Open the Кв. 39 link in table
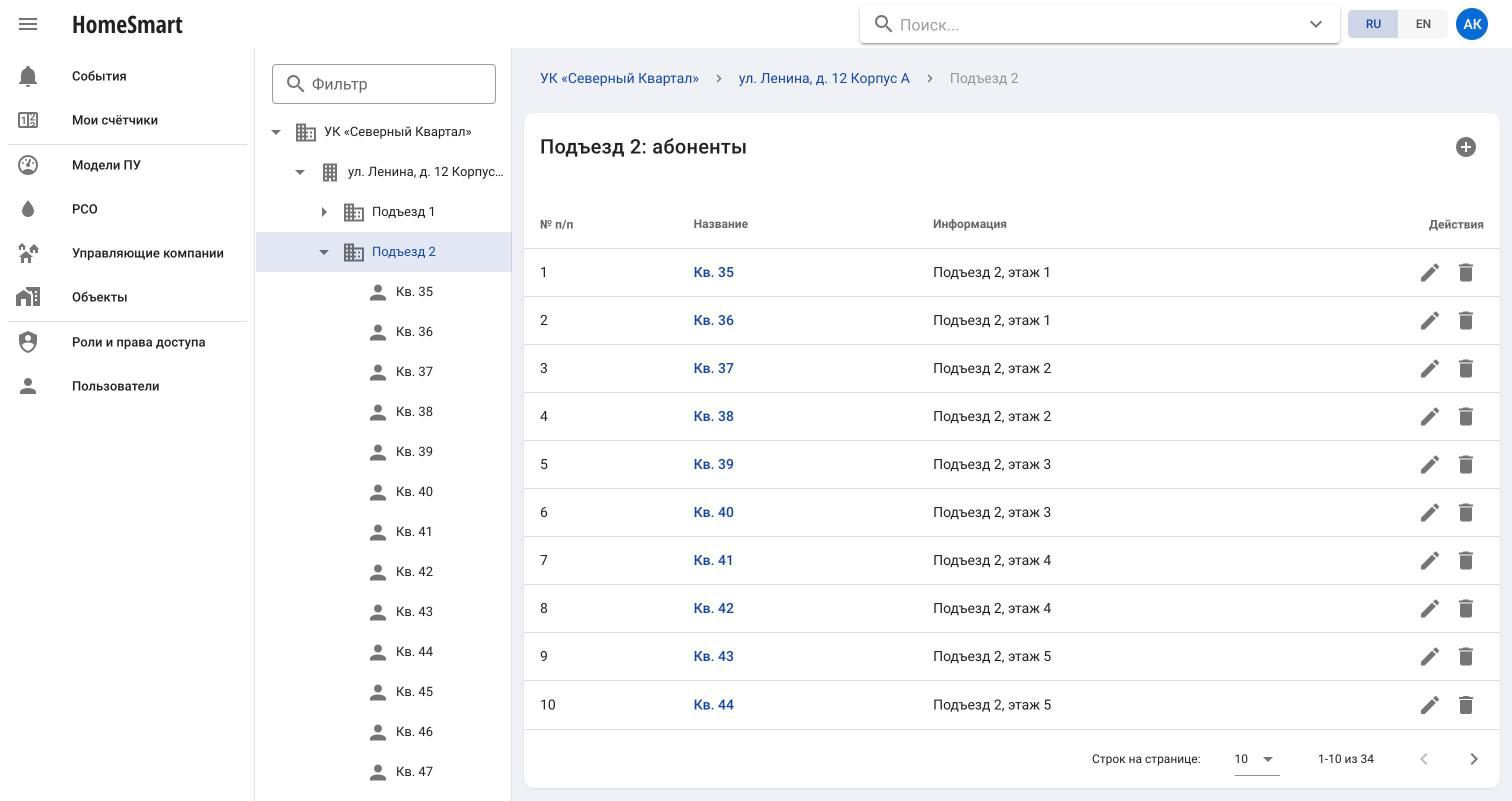Image resolution: width=1512 pixels, height=801 pixels. point(713,465)
